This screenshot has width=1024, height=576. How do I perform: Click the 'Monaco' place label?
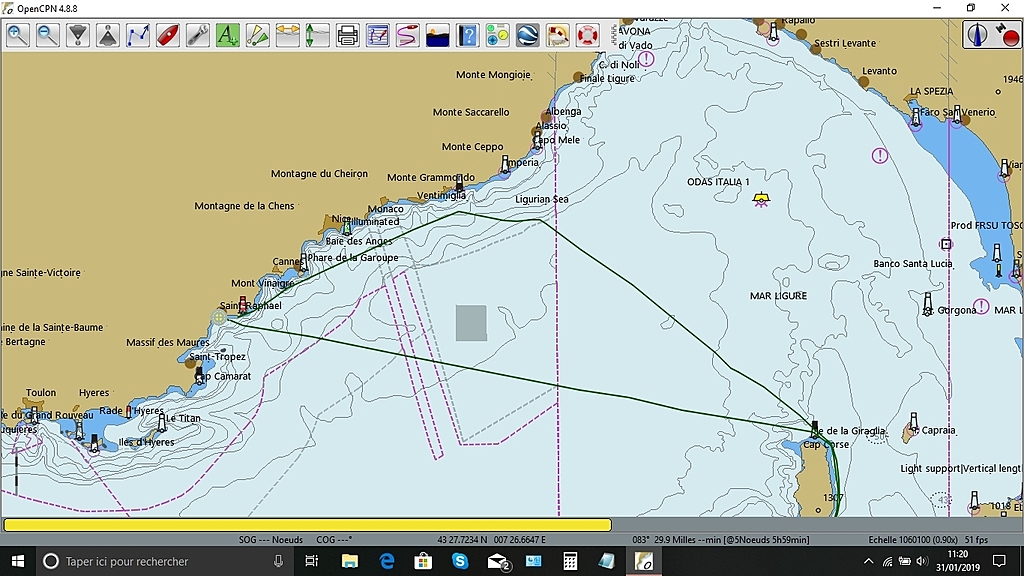tap(385, 209)
